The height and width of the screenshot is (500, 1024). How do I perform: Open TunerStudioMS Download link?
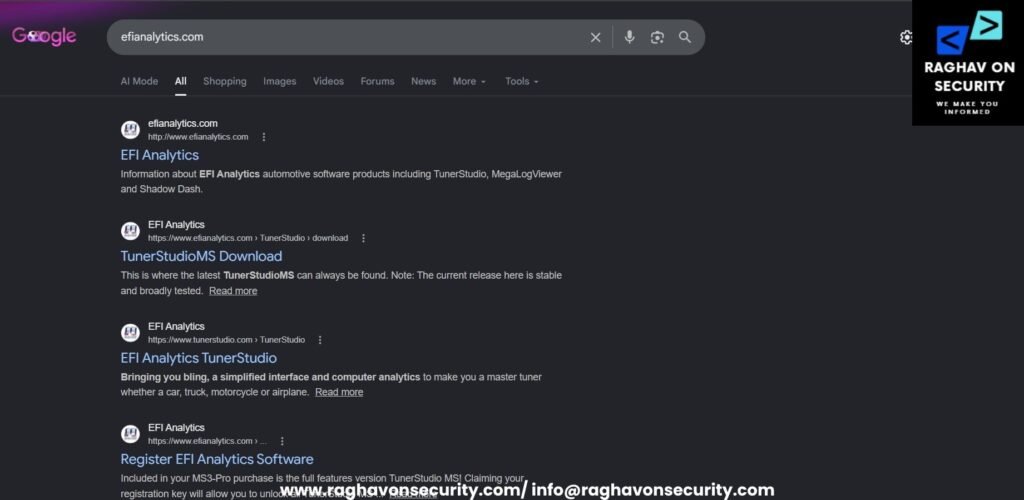(201, 257)
